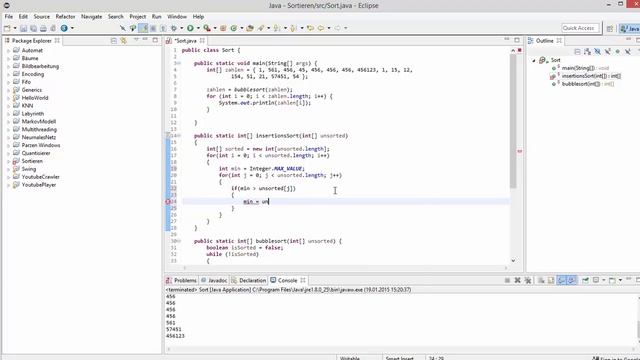Open Package Explorer view menu arrow

point(136,40)
